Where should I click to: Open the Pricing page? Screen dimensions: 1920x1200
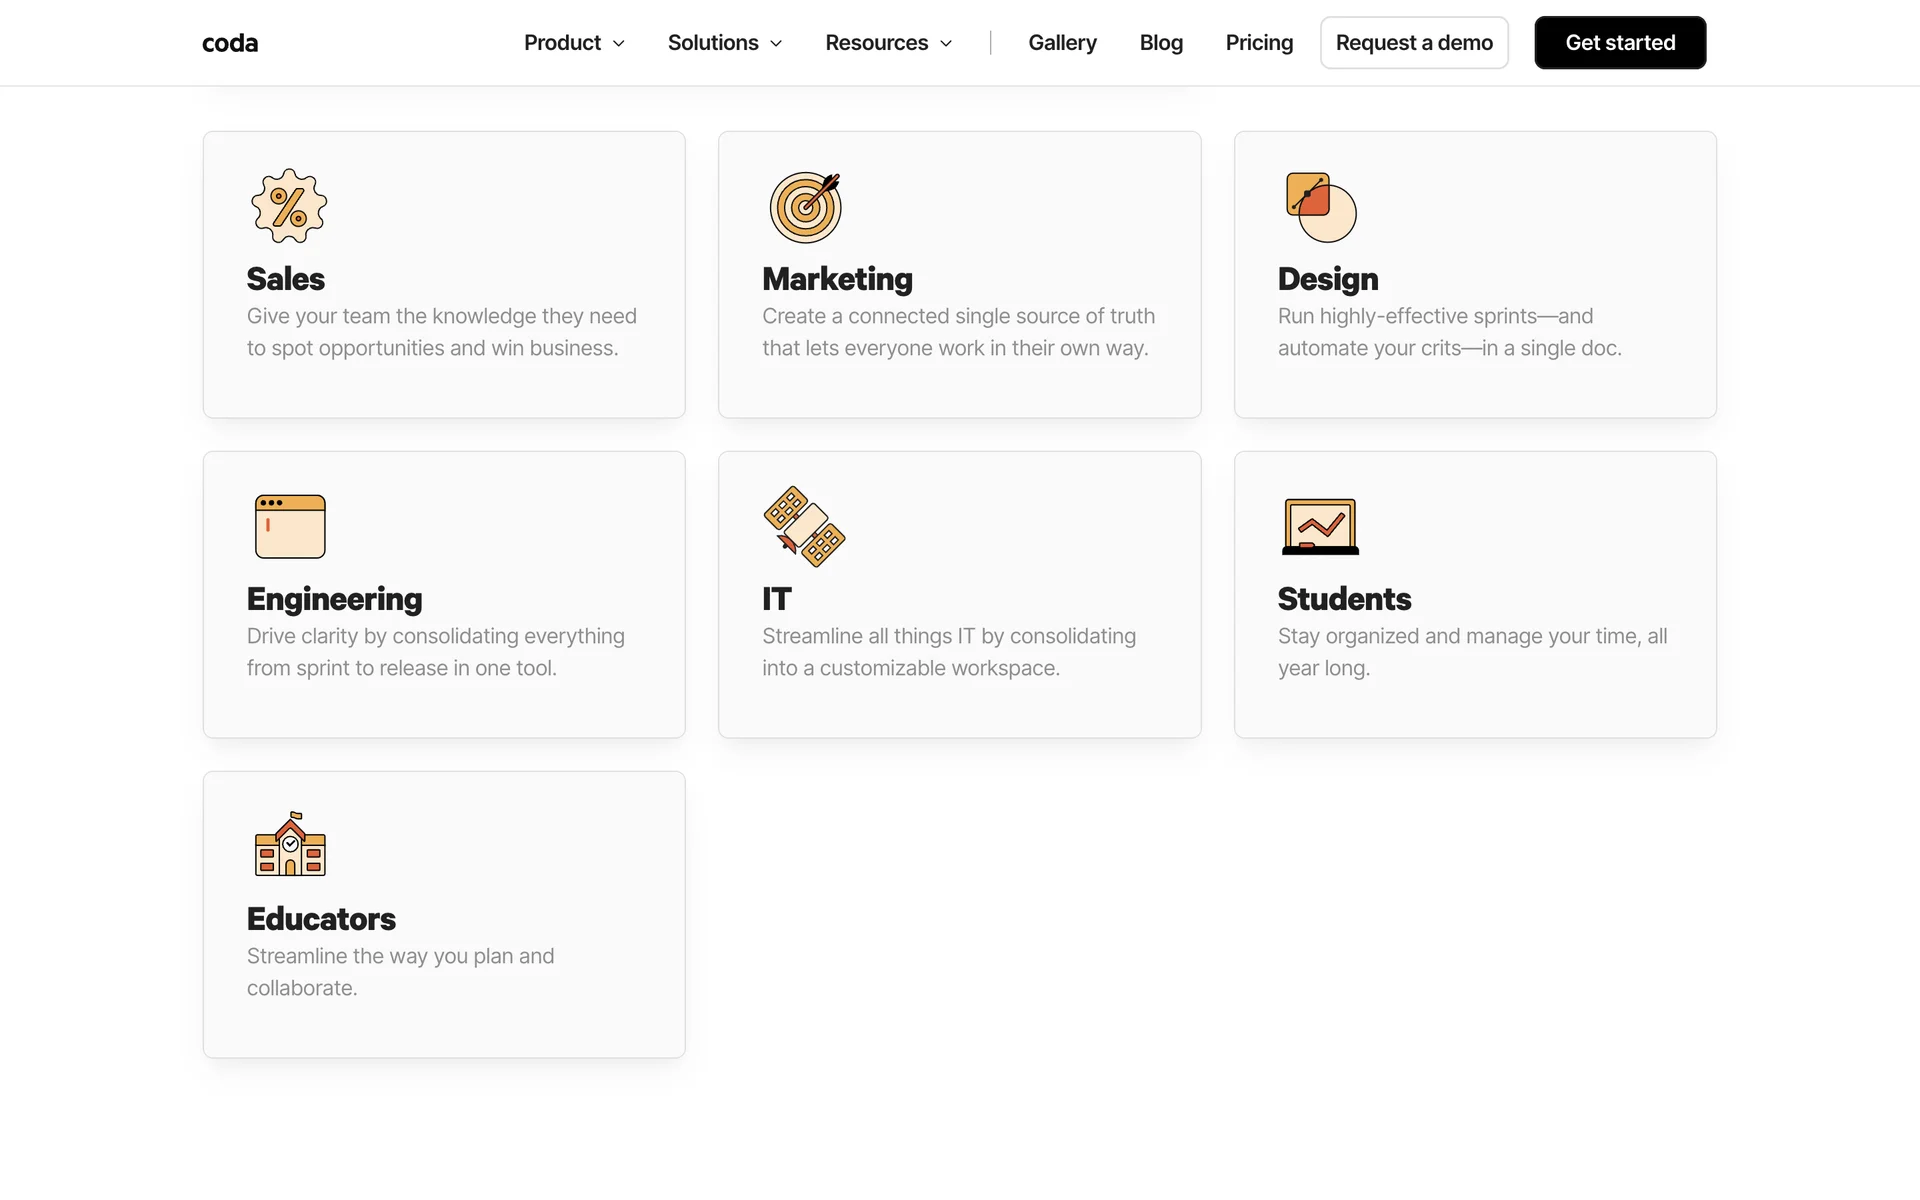(x=1259, y=43)
